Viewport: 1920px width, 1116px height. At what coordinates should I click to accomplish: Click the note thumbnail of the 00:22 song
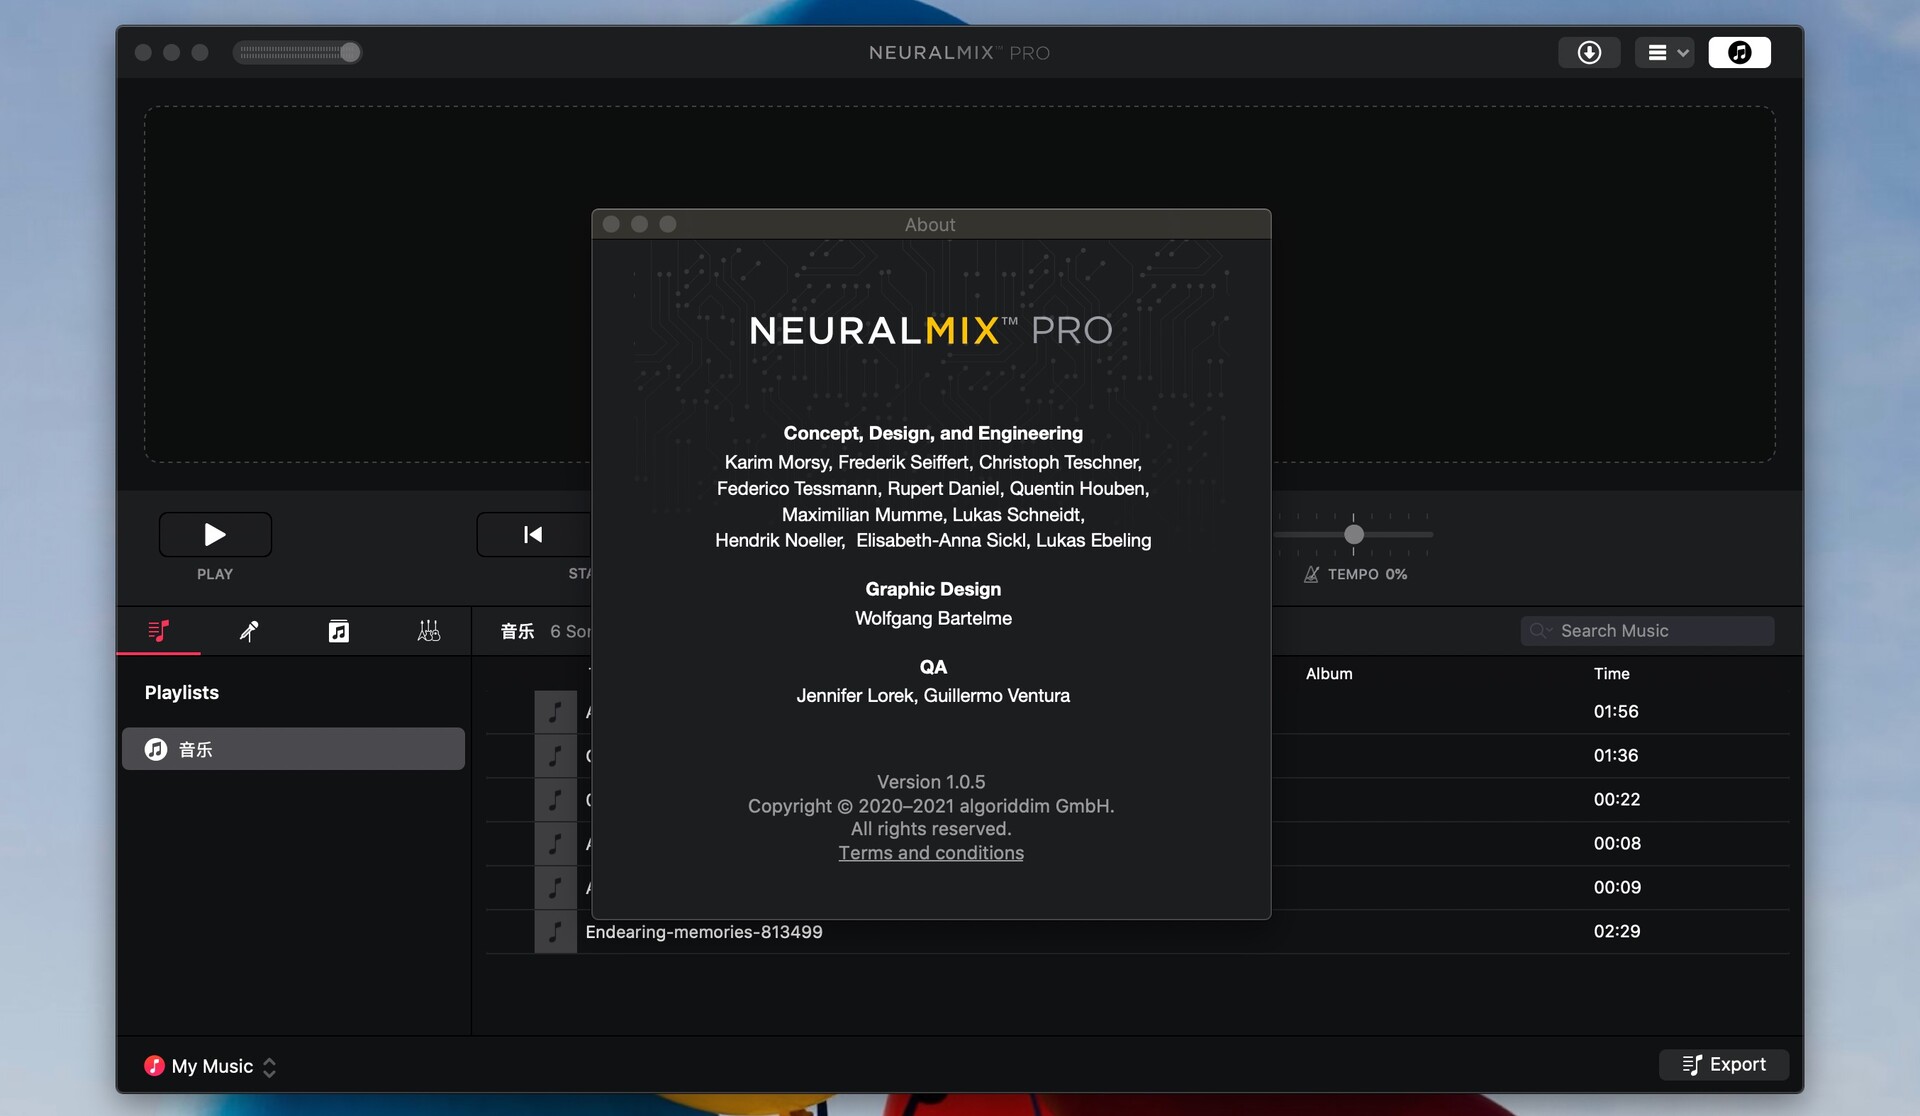tap(555, 800)
